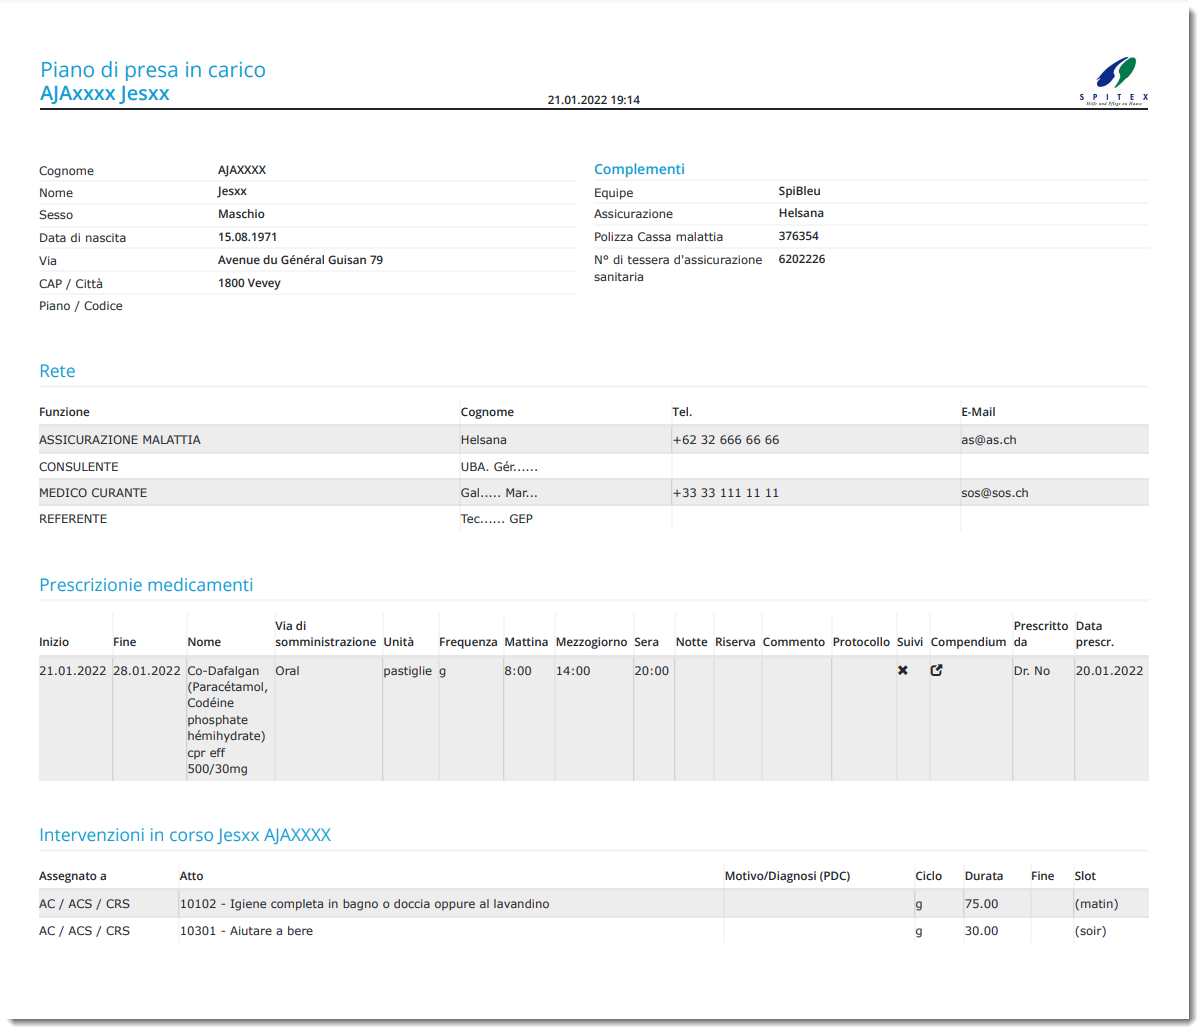1204x1034 pixels.
Task: Select the Rete section heading
Action: (57, 371)
